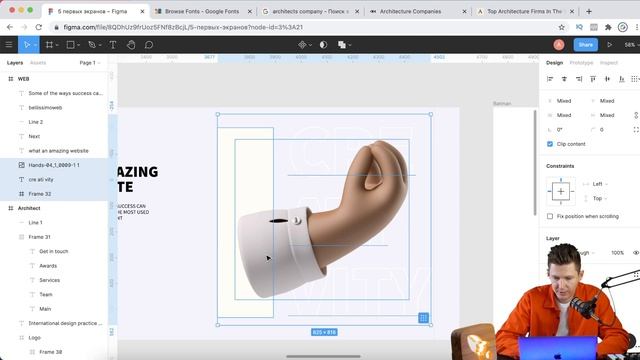Open the Figma main menu

pyautogui.click(x=9, y=44)
